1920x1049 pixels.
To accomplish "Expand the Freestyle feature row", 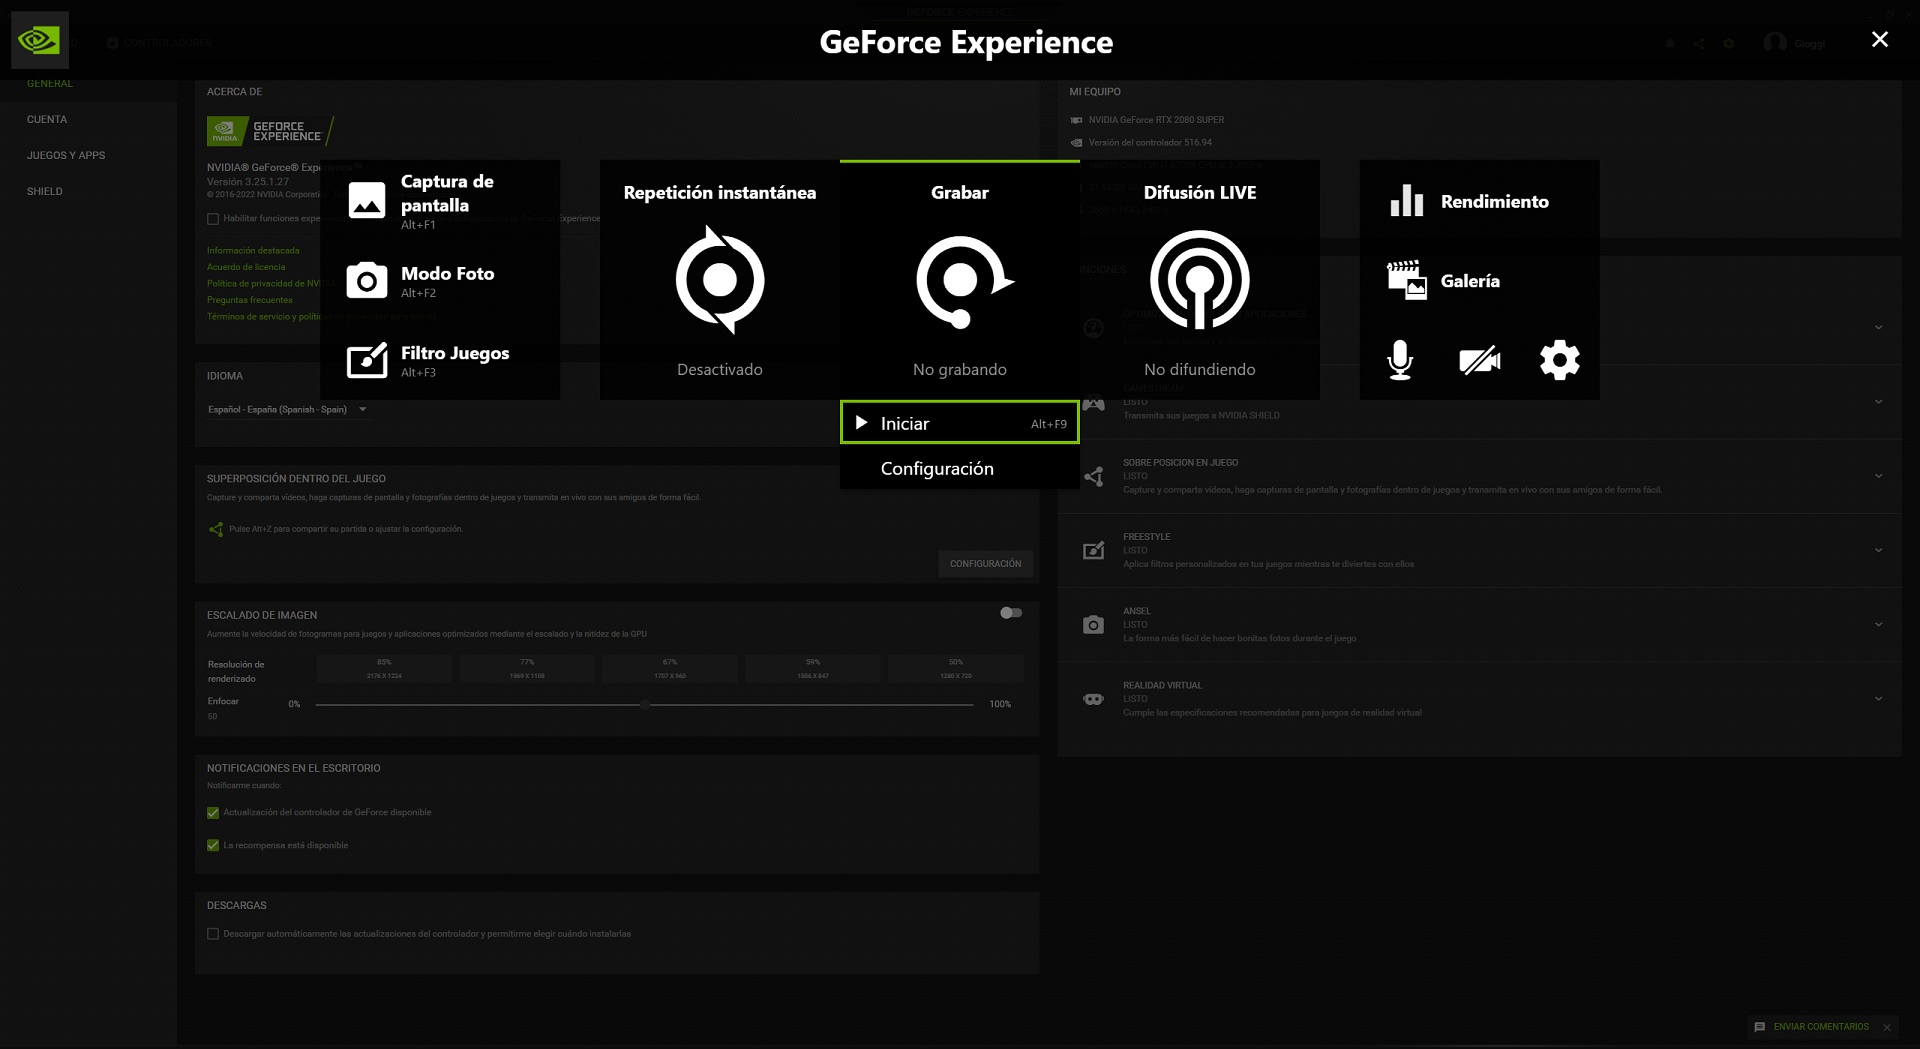I will [x=1878, y=550].
